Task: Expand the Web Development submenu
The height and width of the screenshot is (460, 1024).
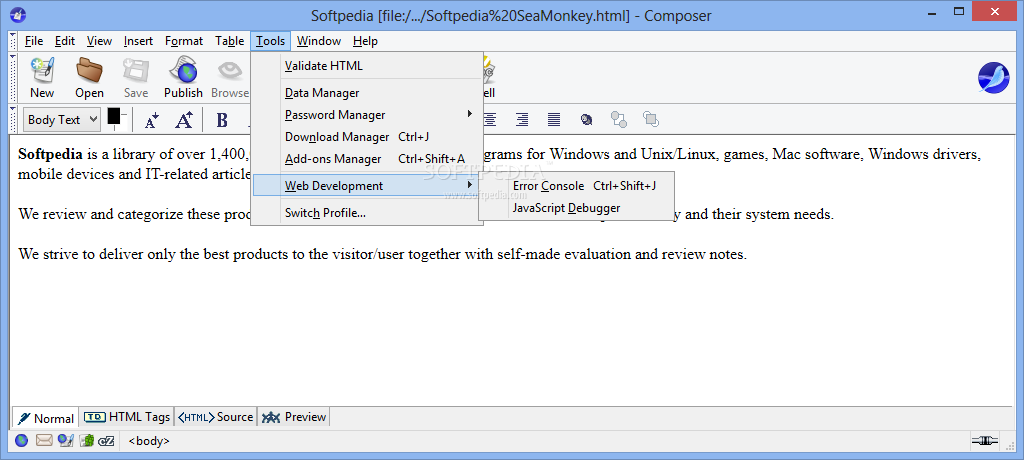Action: [367, 186]
